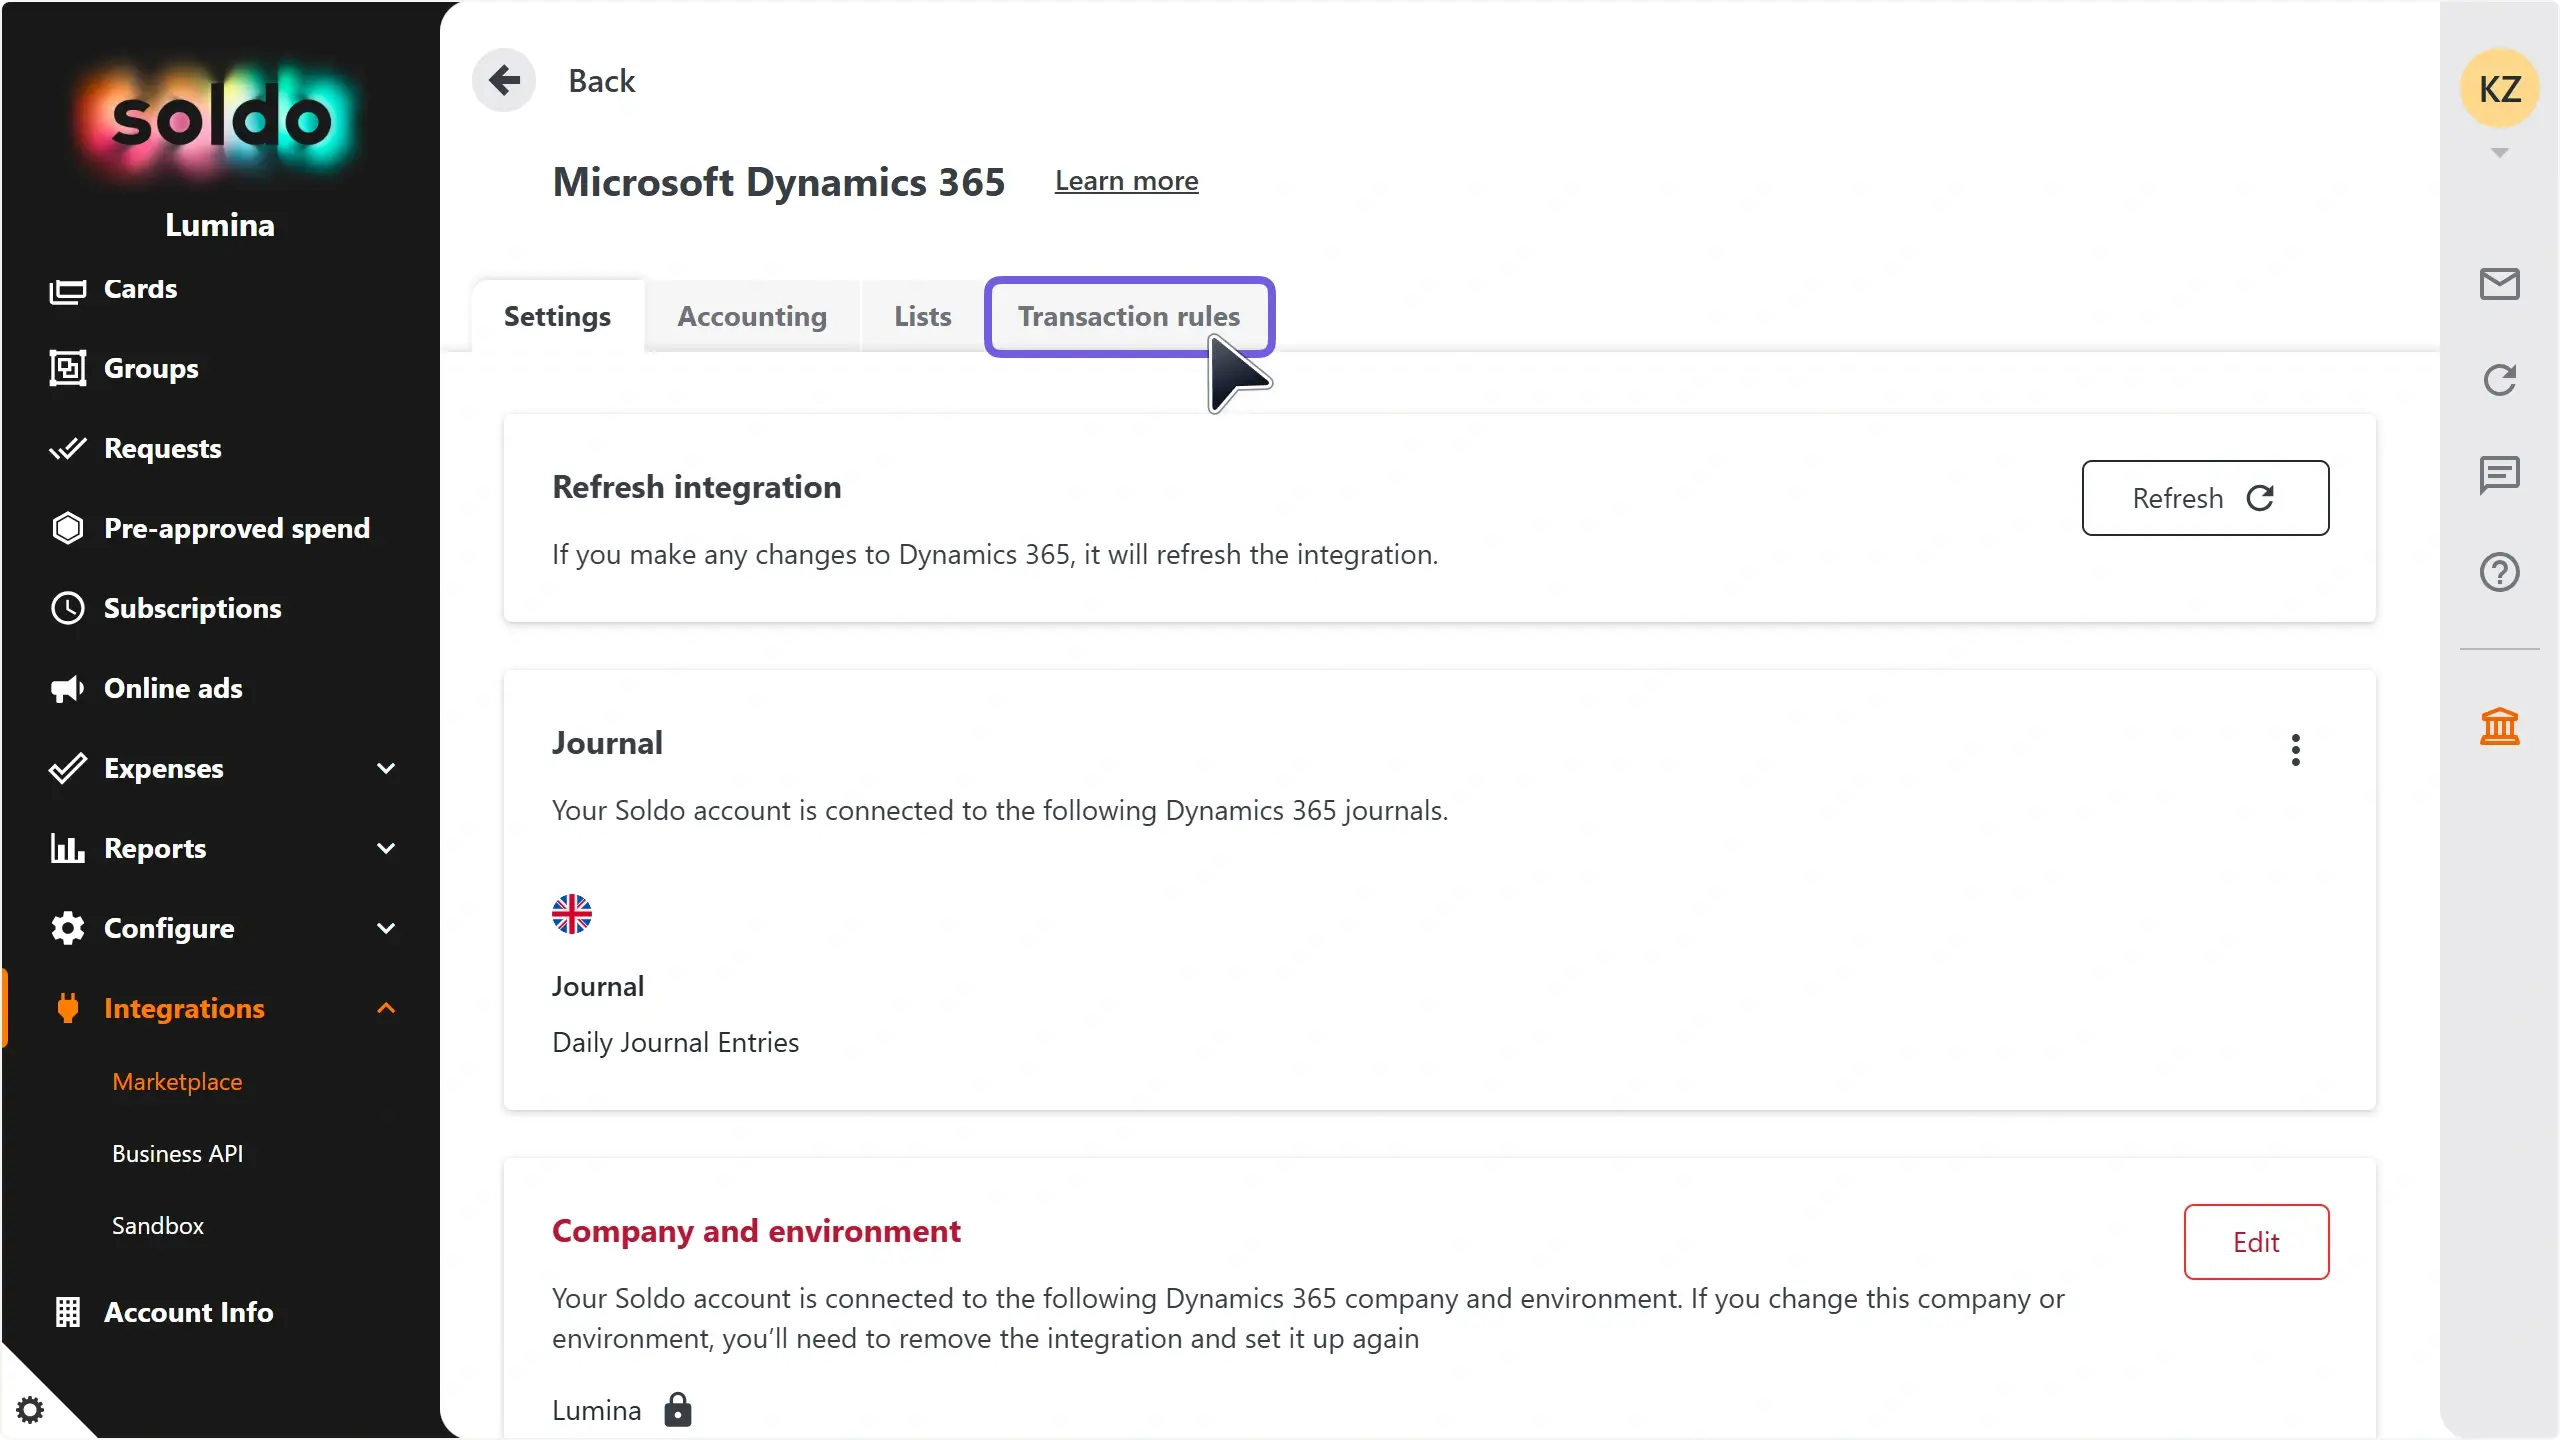Open the mail envelope icon
The width and height of the screenshot is (2560, 1440).
coord(2499,284)
